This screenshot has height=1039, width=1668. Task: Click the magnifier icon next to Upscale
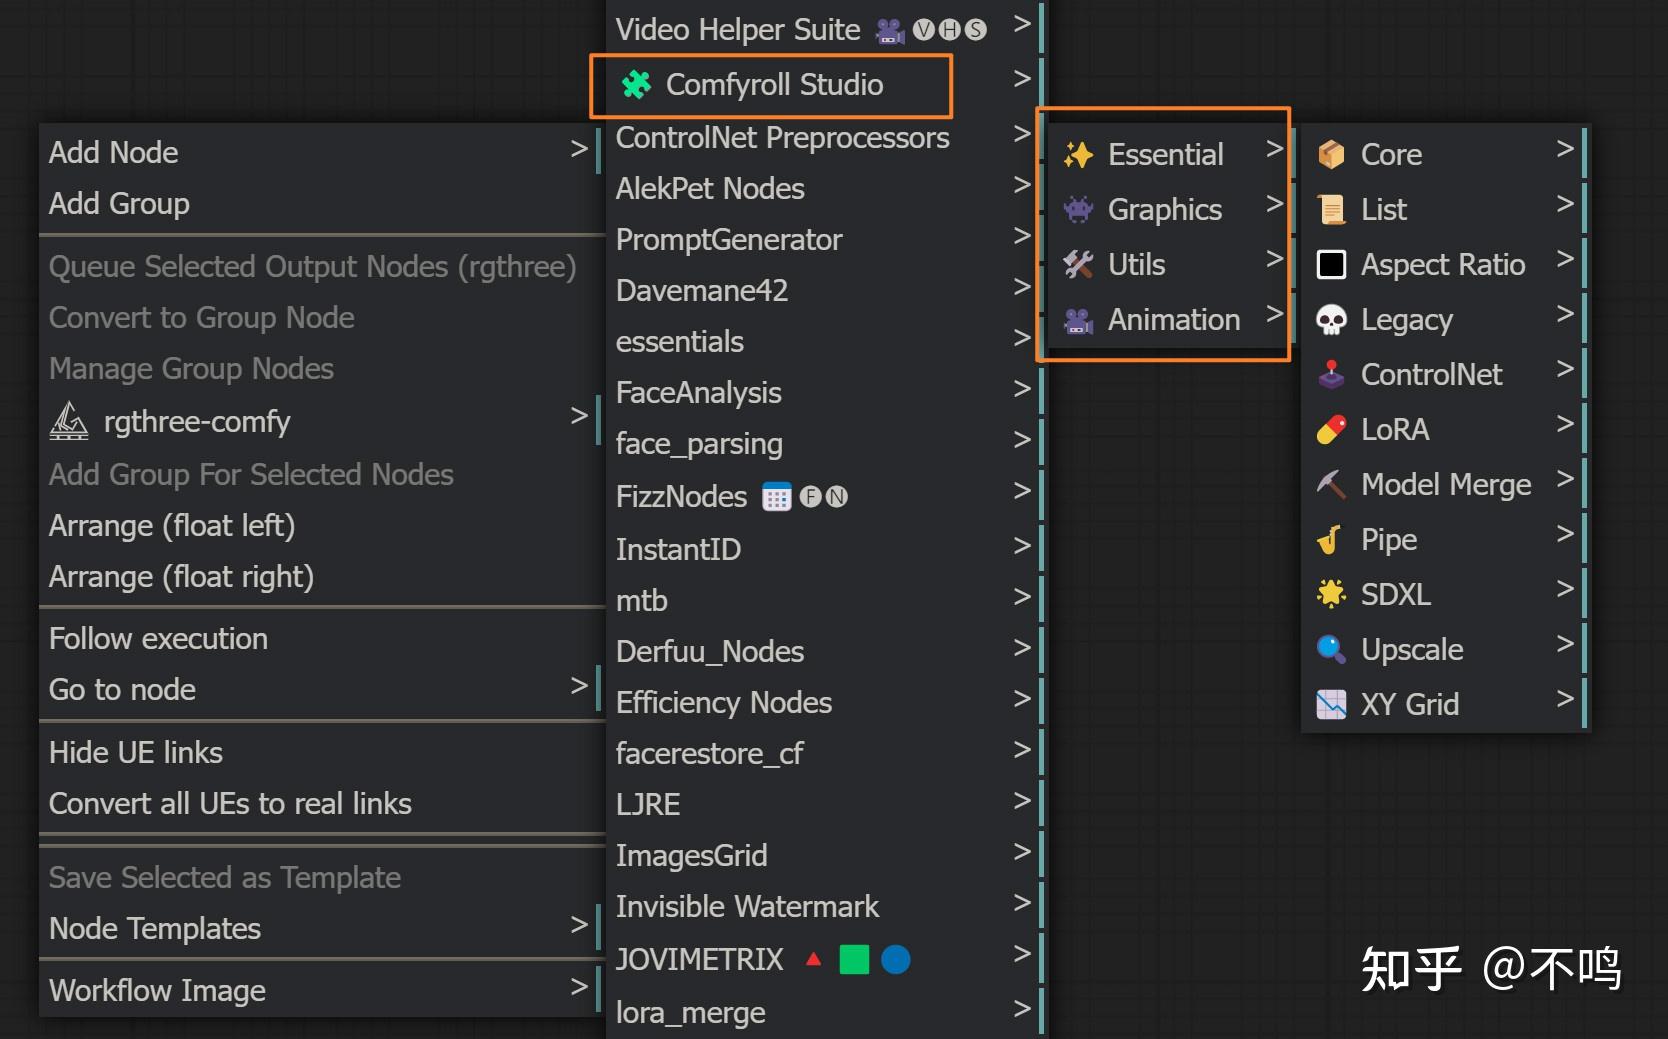pyautogui.click(x=1331, y=650)
